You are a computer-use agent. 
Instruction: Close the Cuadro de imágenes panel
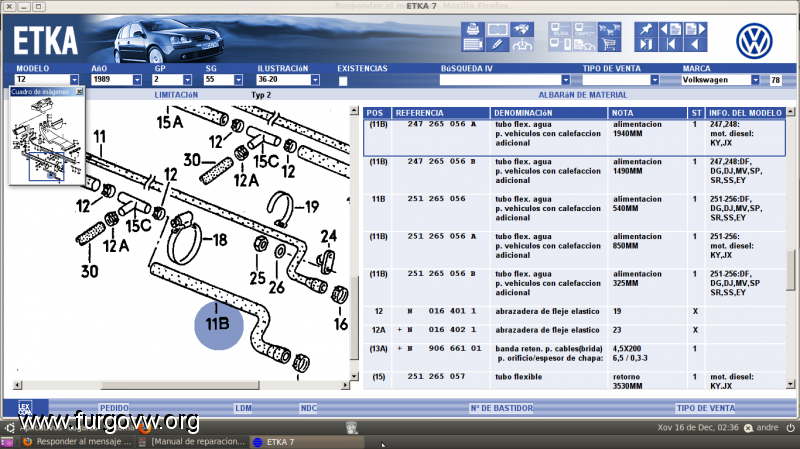(x=79, y=91)
